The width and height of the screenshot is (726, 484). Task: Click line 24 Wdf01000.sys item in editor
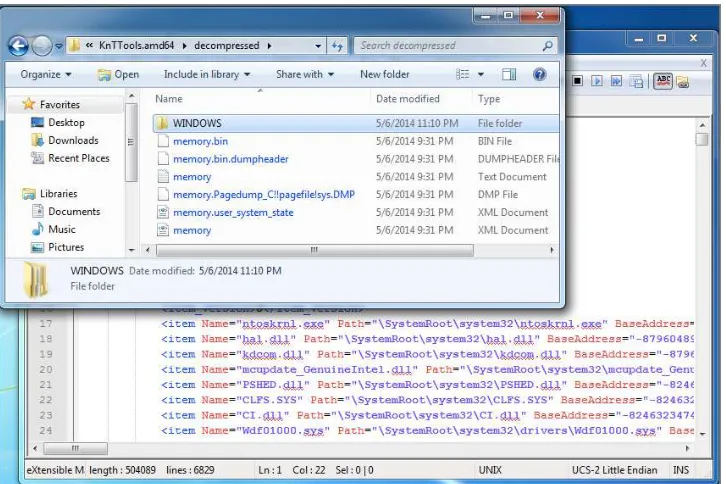[x=426, y=431]
